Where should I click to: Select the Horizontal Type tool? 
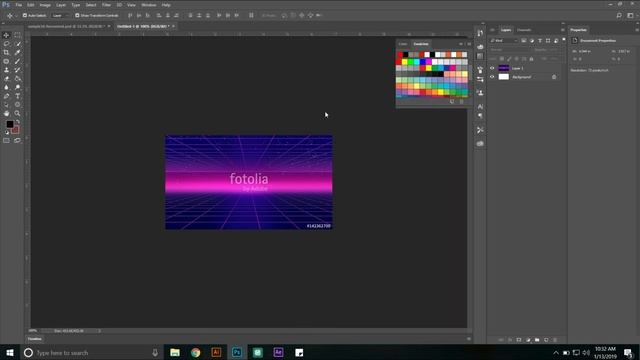[x=18, y=96]
